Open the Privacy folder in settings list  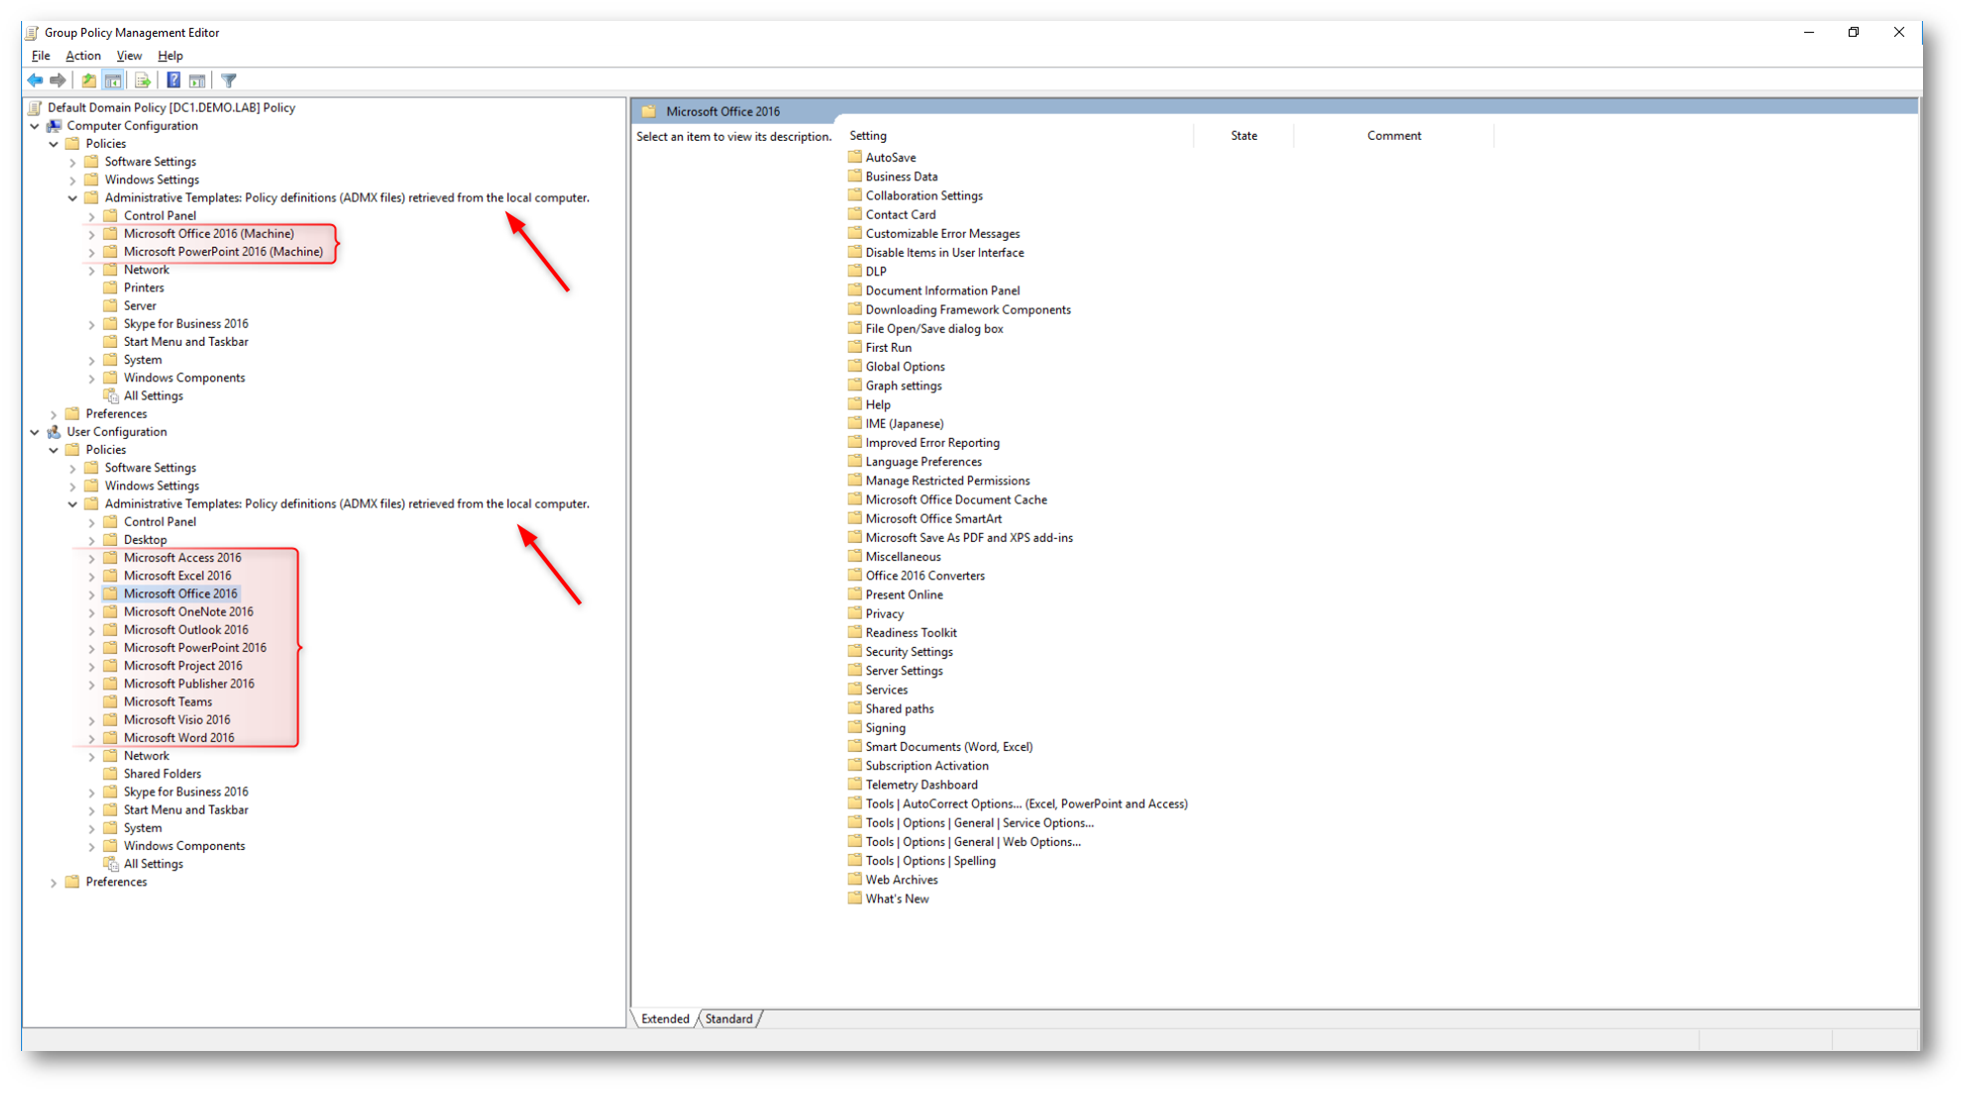(x=884, y=614)
